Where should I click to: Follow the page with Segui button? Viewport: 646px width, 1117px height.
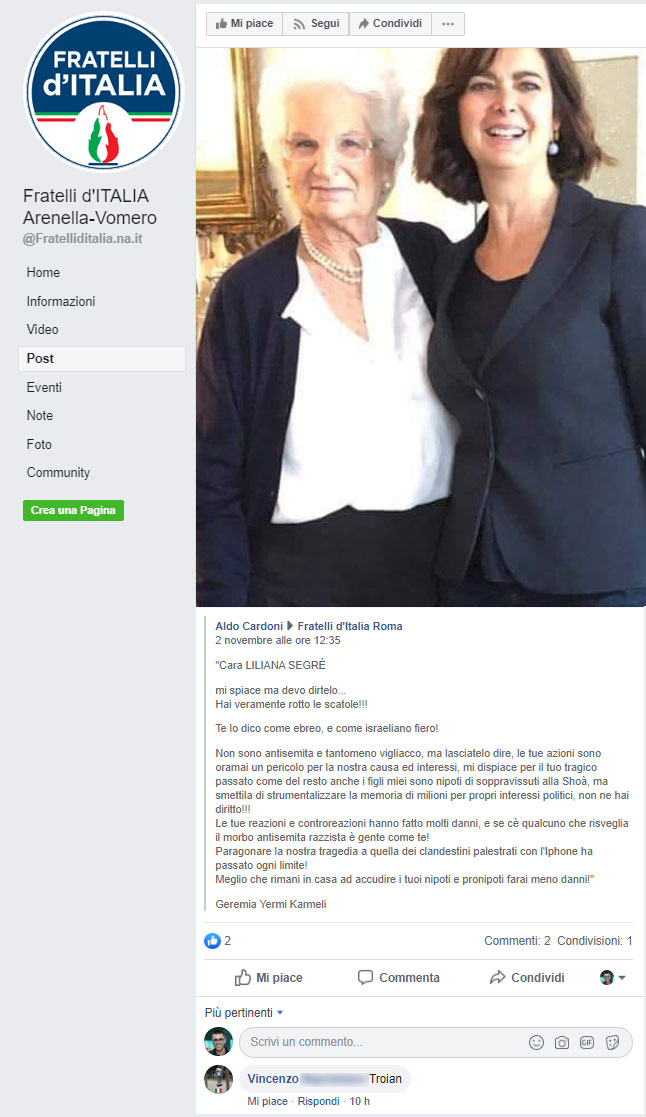coord(316,24)
